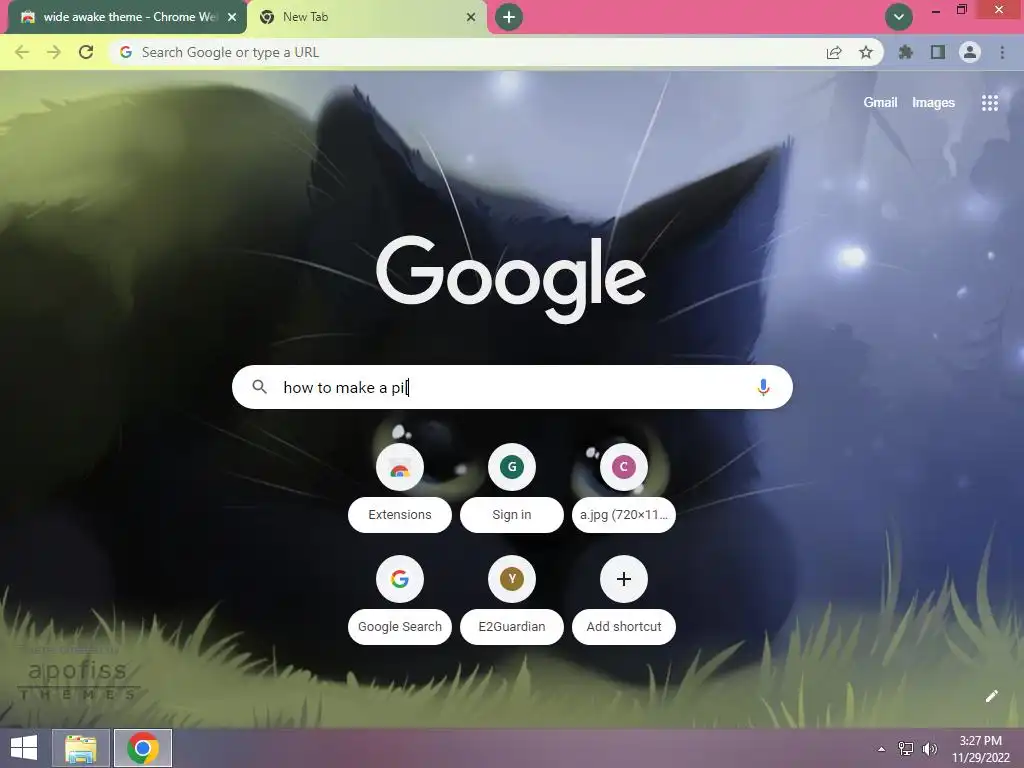
Task: Open the Sign in shortcut icon
Action: 512,467
